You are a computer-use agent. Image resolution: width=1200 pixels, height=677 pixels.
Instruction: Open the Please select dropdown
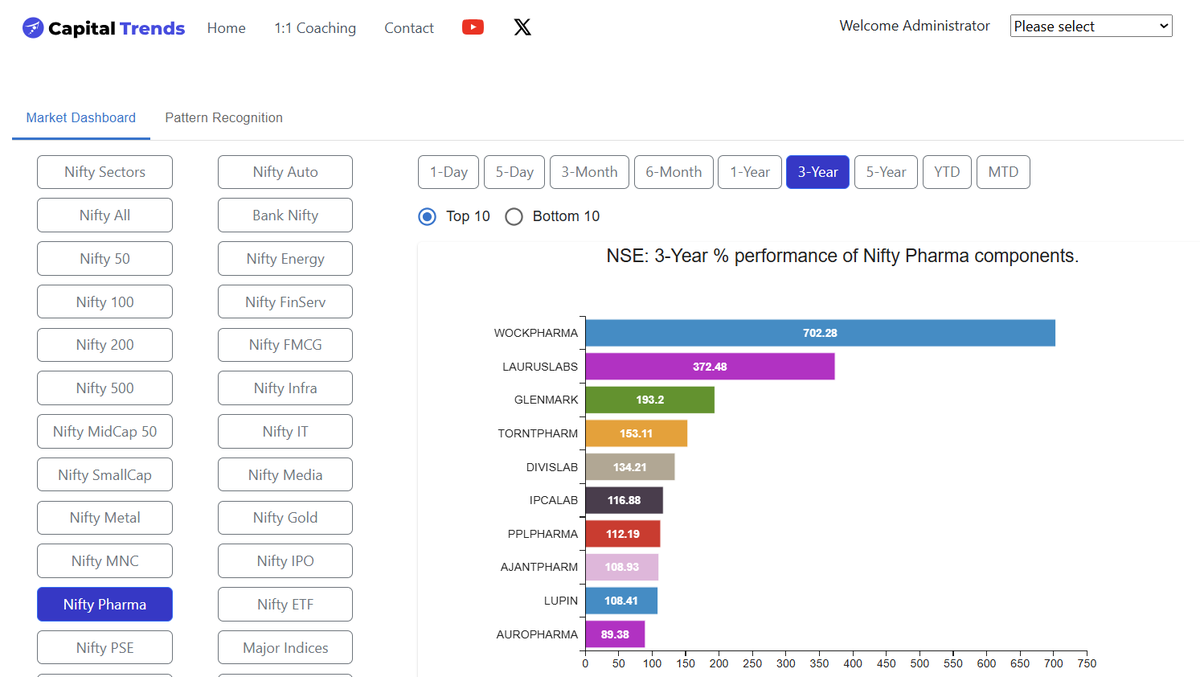click(x=1091, y=26)
